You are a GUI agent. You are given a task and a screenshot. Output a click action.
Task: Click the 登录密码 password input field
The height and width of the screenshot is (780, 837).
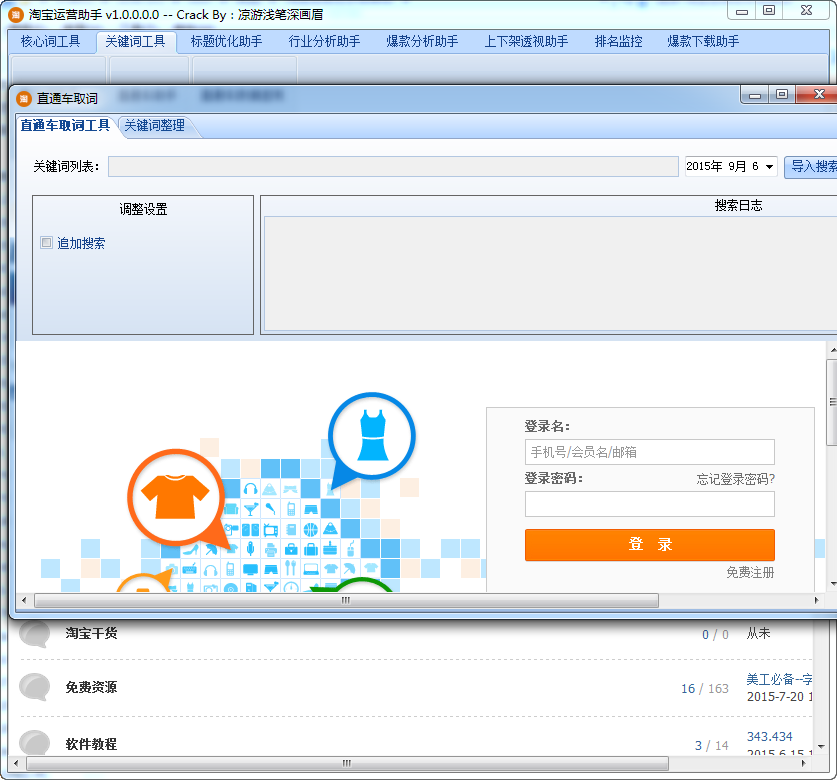(x=650, y=504)
